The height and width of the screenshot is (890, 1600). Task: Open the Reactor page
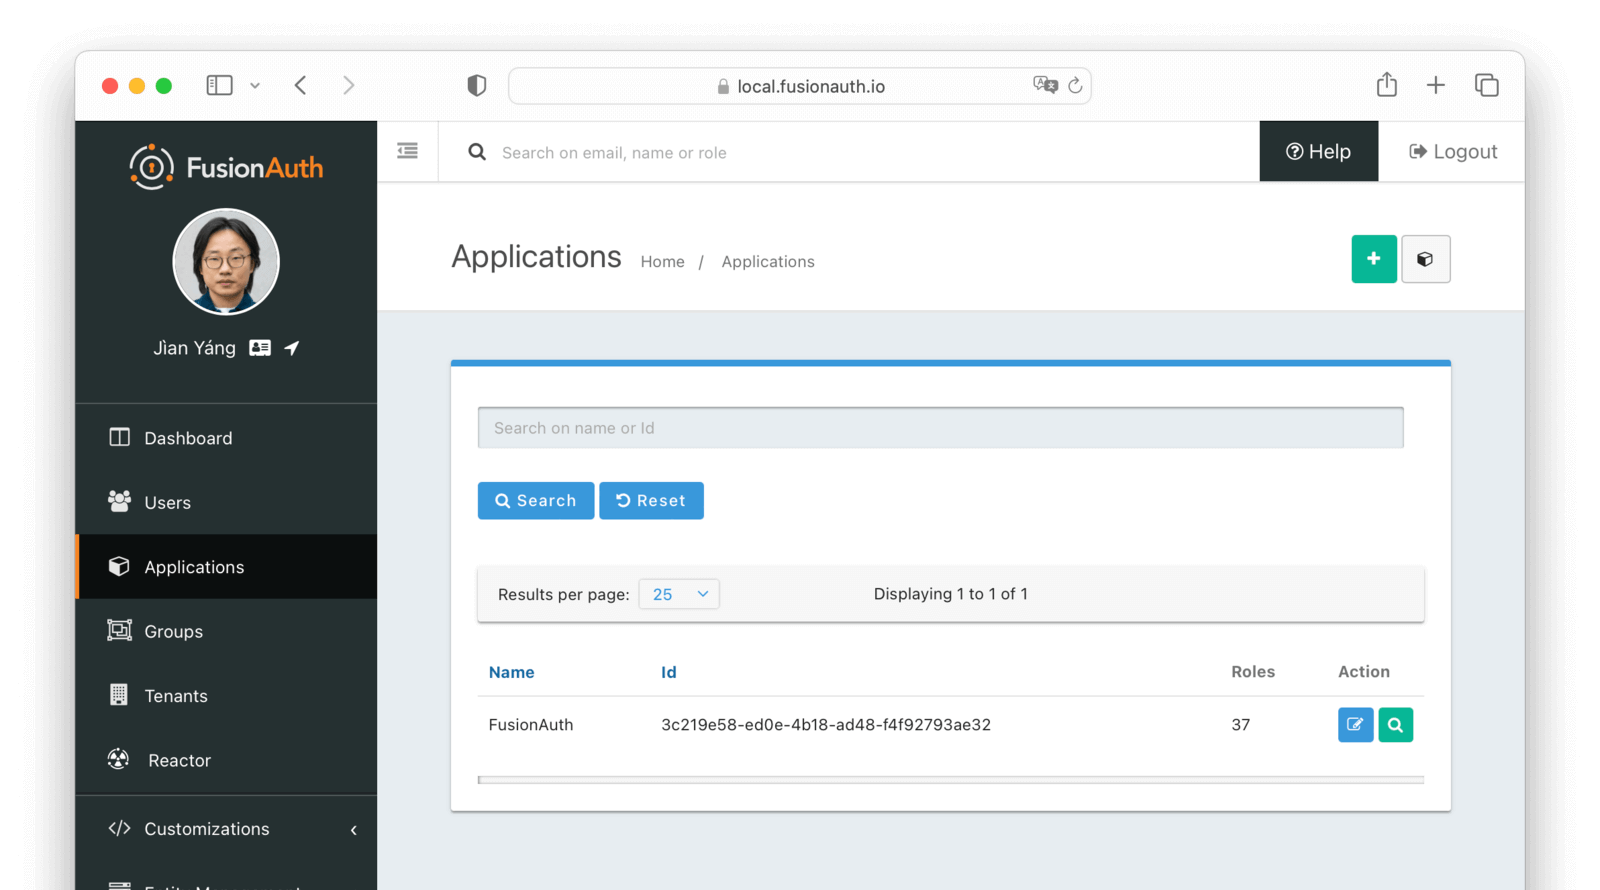(x=226, y=760)
